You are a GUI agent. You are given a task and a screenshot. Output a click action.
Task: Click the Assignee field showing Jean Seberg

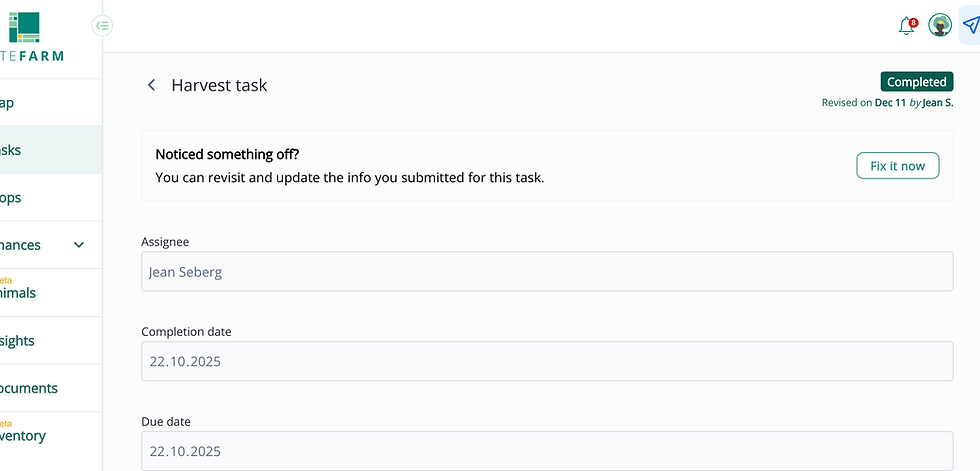click(x=547, y=271)
